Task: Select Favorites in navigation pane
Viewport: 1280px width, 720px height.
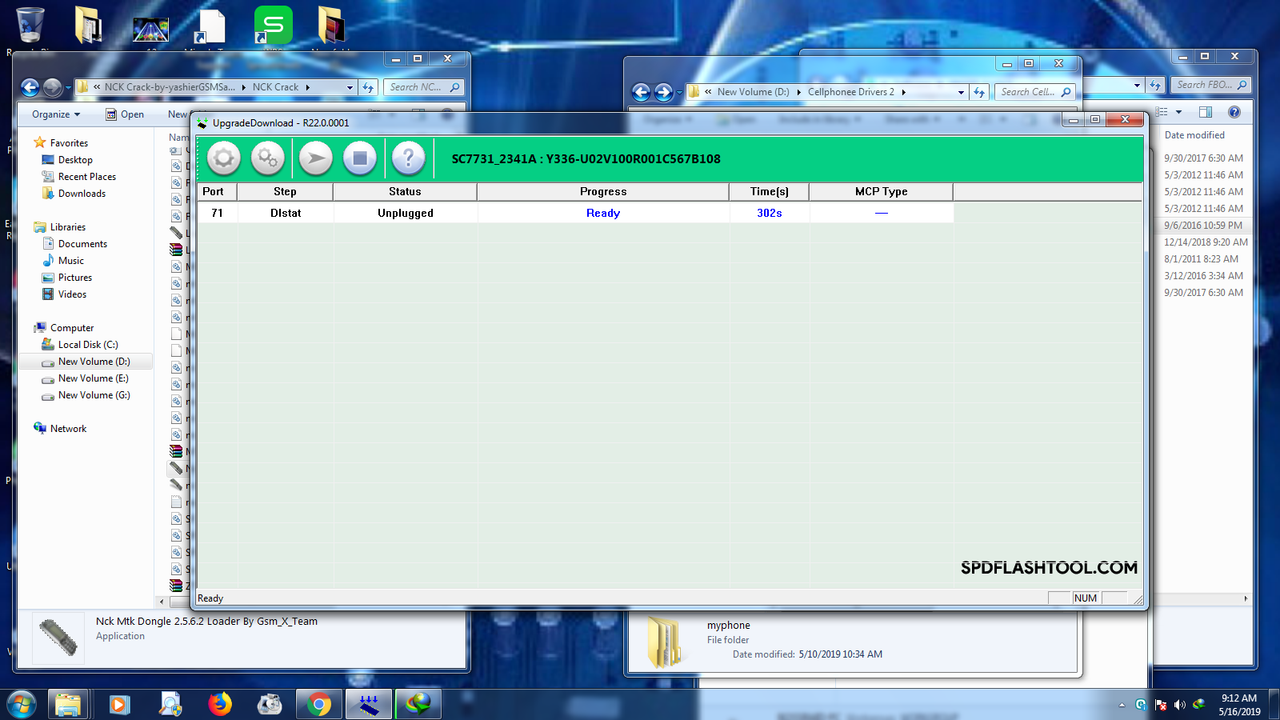Action: coord(69,143)
